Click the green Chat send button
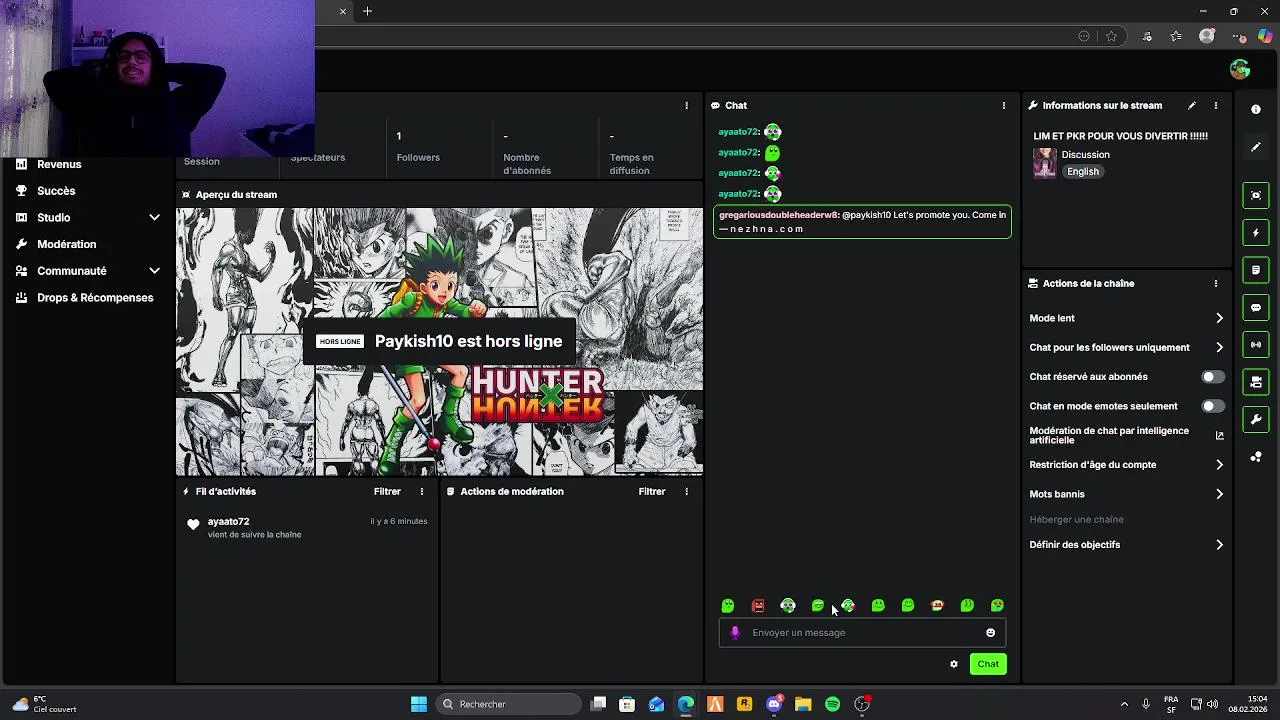The height and width of the screenshot is (720, 1280). click(988, 664)
